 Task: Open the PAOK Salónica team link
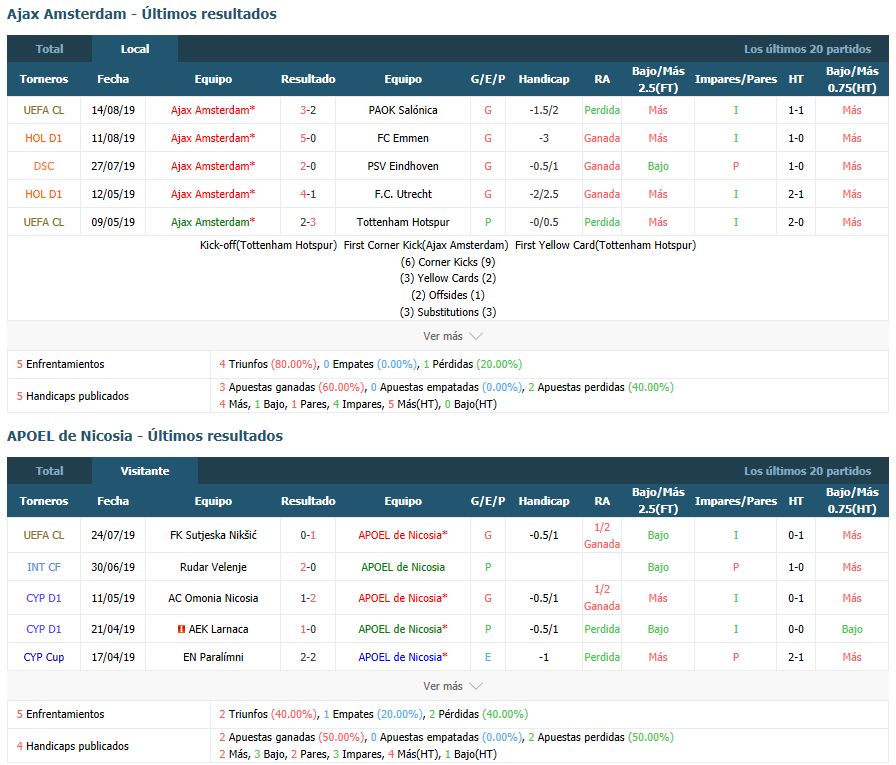click(403, 110)
